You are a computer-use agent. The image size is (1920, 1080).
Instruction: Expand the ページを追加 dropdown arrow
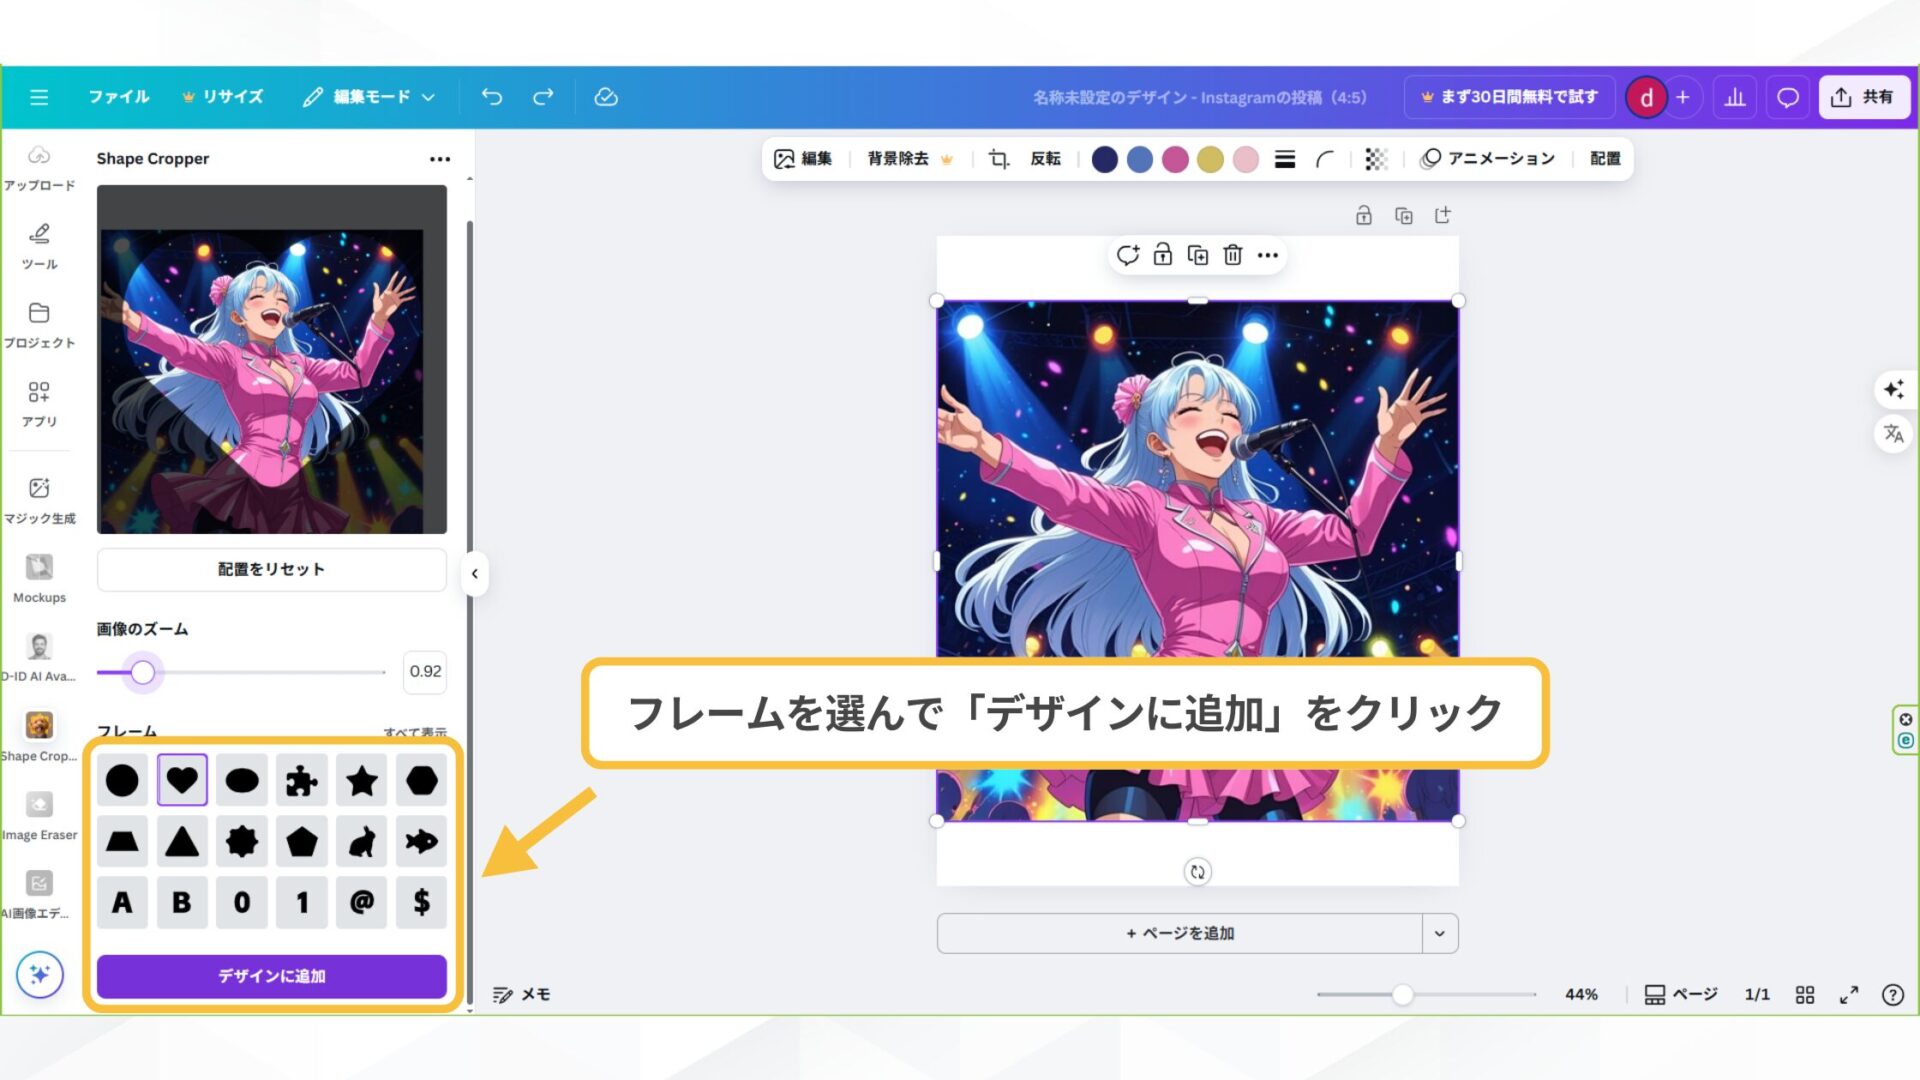tap(1440, 932)
